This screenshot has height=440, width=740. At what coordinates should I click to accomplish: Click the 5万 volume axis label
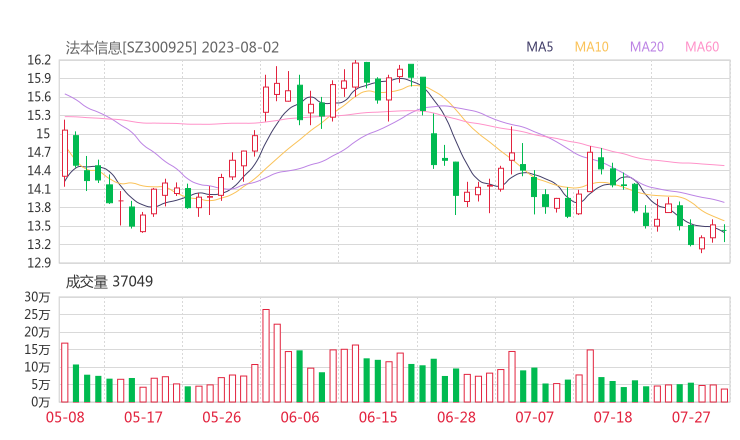[41, 385]
